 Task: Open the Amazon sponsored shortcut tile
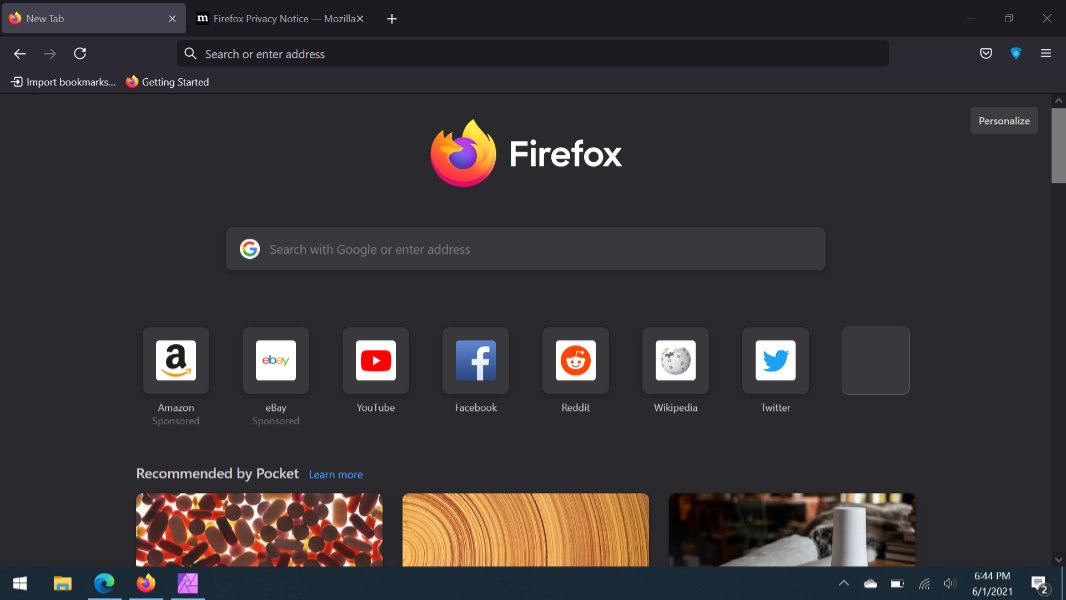tap(176, 360)
